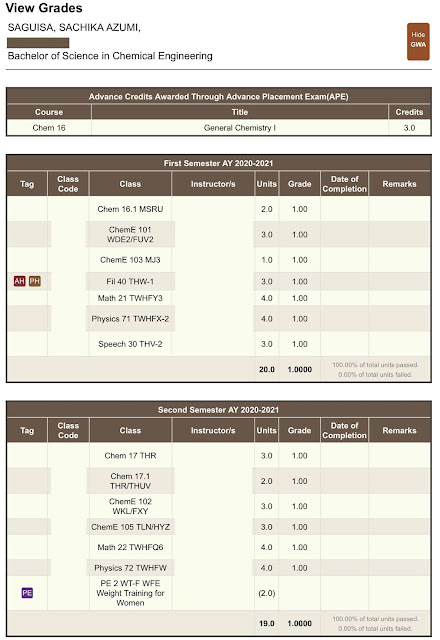Click the Chem 16 course cell
This screenshot has width=440, height=640.
(x=49, y=128)
